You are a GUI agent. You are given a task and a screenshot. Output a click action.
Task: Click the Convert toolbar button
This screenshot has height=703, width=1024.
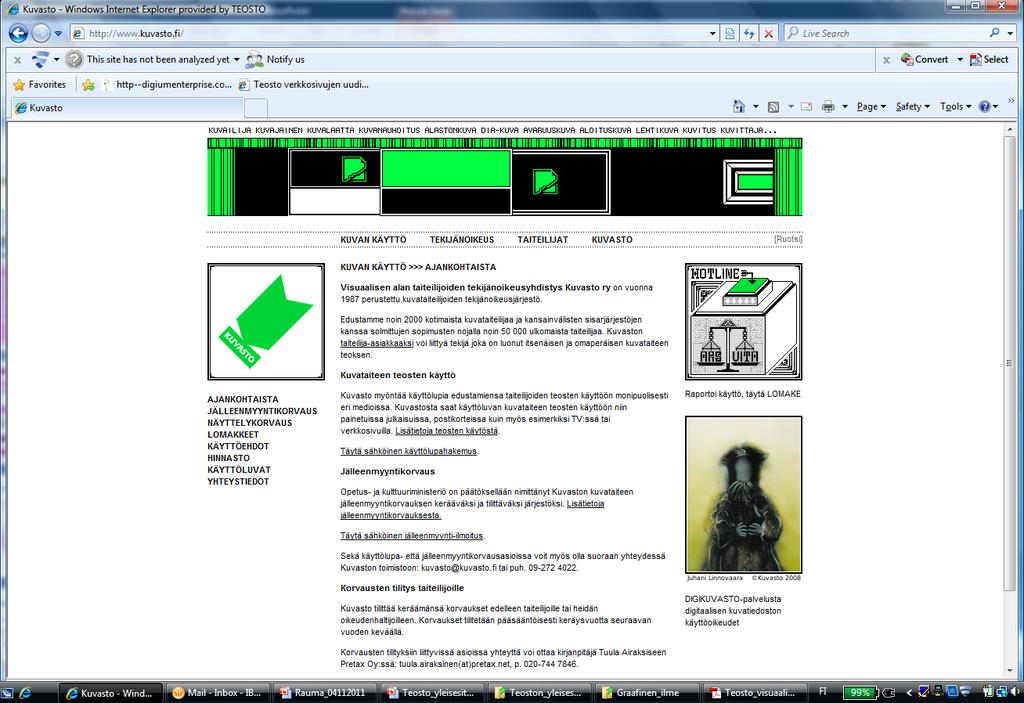pos(924,59)
